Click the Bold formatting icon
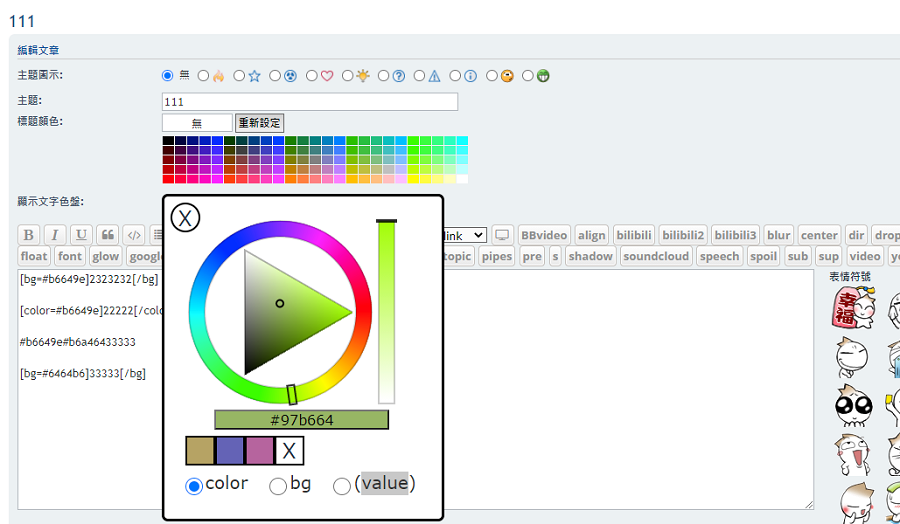900x524 pixels. (x=29, y=235)
